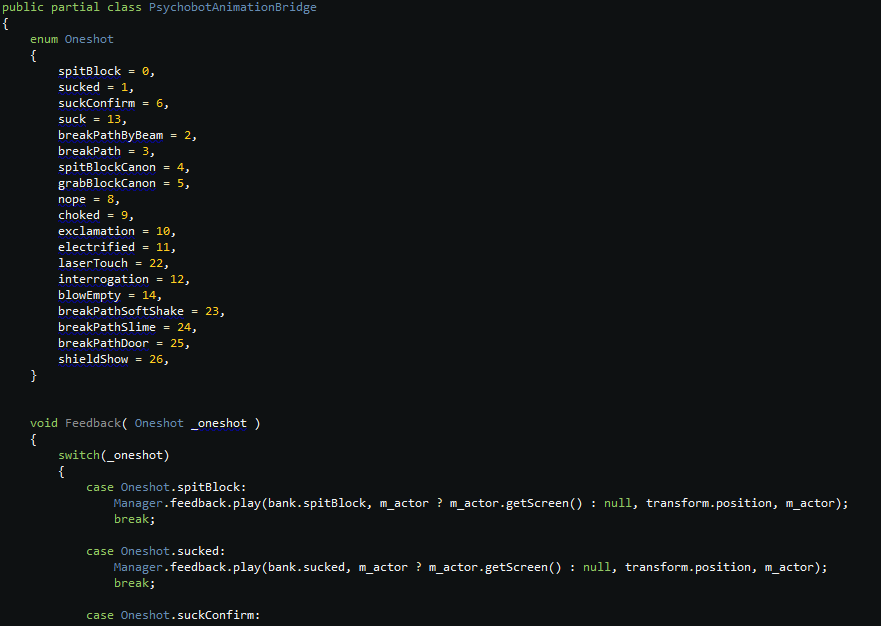Screen dimensions: 881x626
Task: Click case Oneshot.suckConfirm: label
Action: point(173,615)
